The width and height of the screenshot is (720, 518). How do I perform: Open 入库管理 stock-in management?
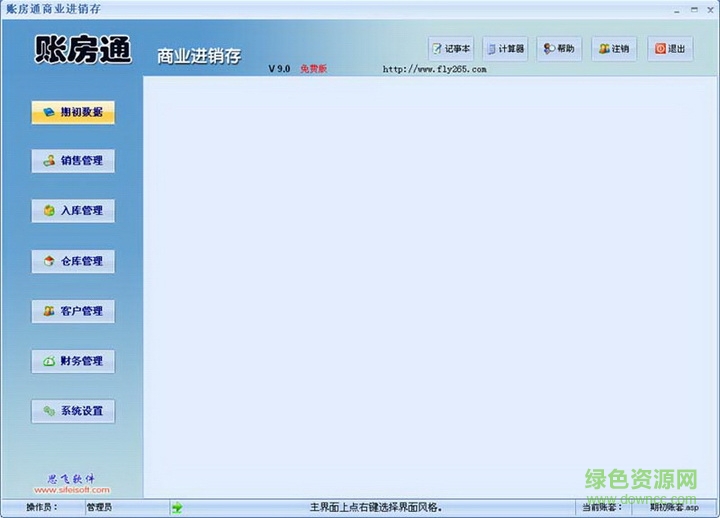[x=73, y=211]
